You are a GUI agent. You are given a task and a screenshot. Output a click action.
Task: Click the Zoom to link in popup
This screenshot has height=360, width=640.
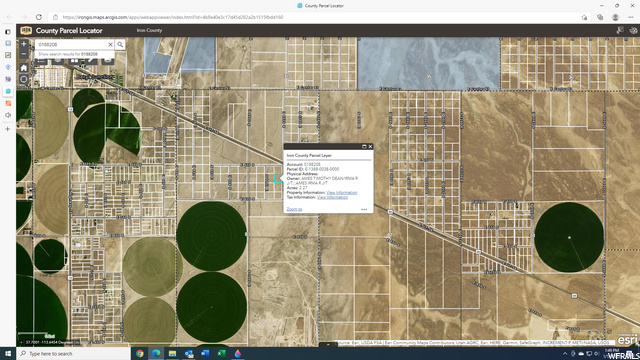tap(294, 209)
